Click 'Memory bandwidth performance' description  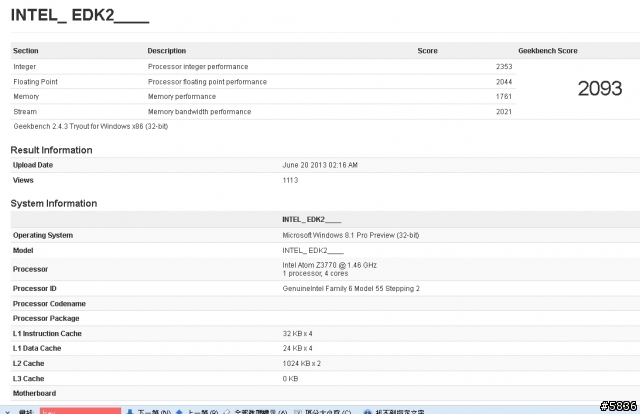(200, 111)
